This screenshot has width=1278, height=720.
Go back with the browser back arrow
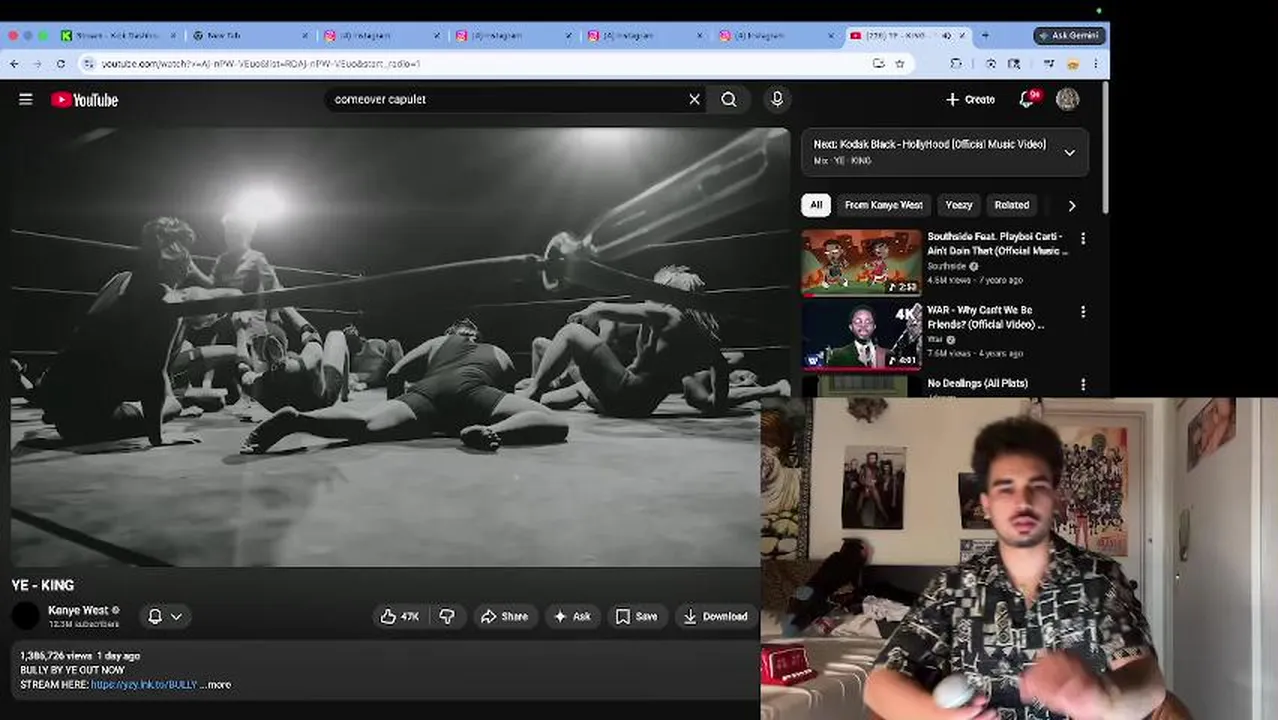pos(14,63)
